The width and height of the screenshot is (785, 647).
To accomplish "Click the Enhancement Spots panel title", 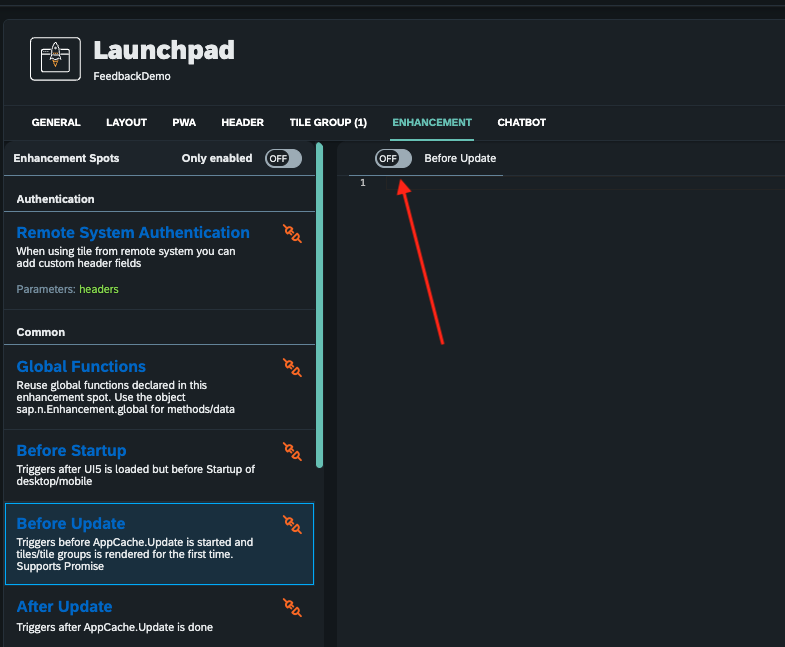I will (67, 158).
